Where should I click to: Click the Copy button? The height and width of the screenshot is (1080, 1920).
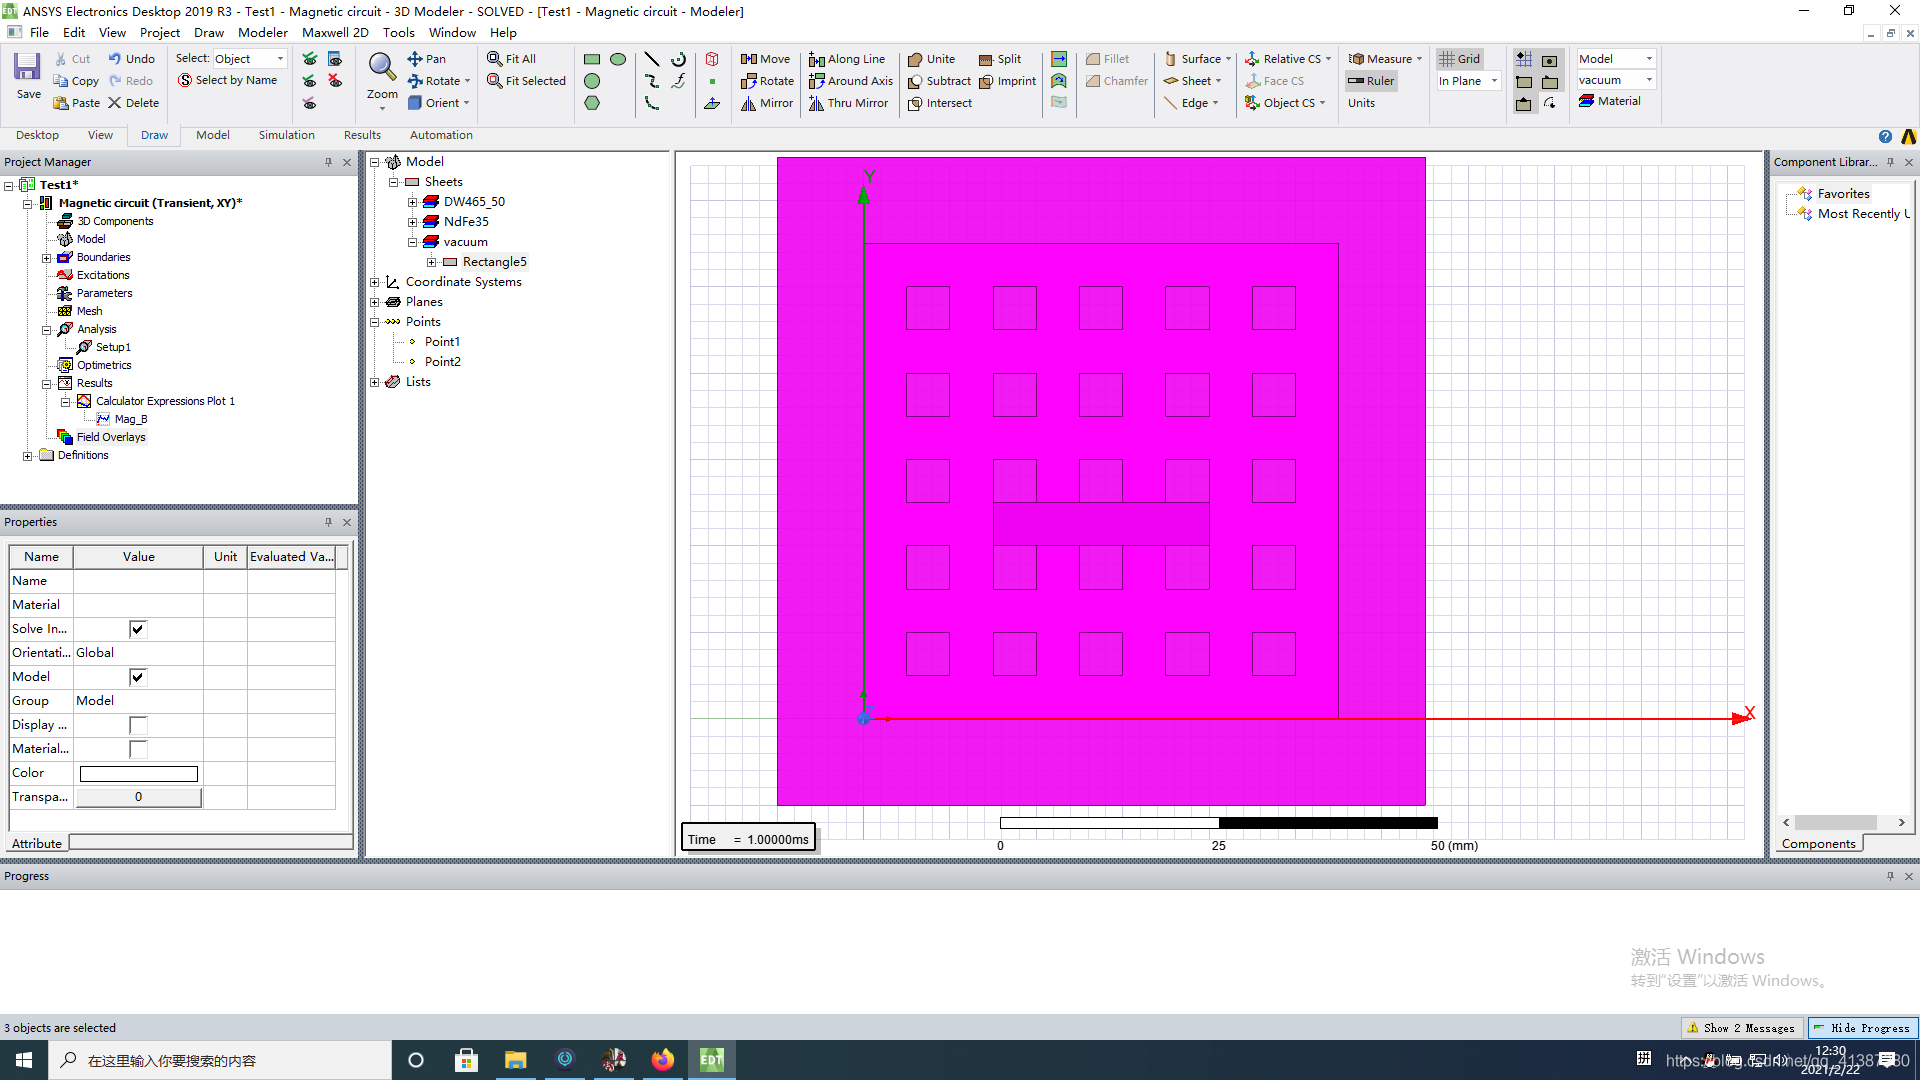click(x=76, y=81)
